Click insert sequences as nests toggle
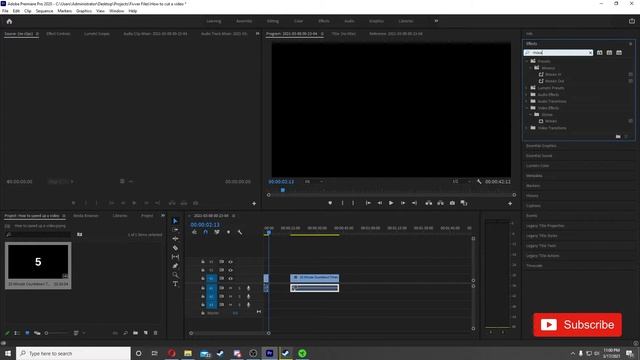 tap(194, 232)
